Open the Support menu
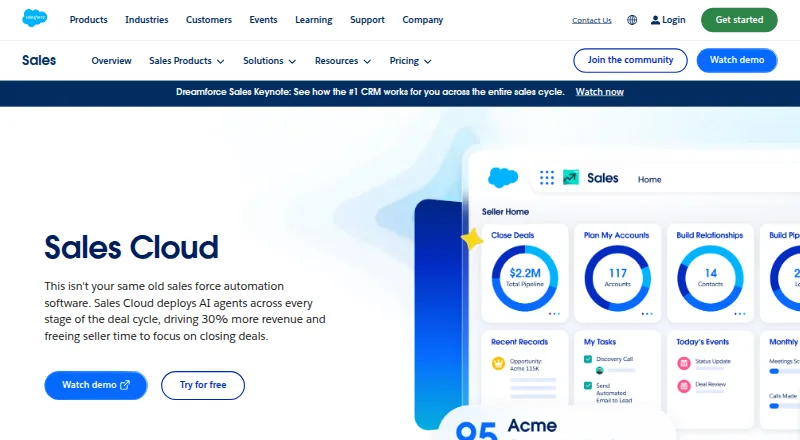The image size is (800, 440). point(367,20)
